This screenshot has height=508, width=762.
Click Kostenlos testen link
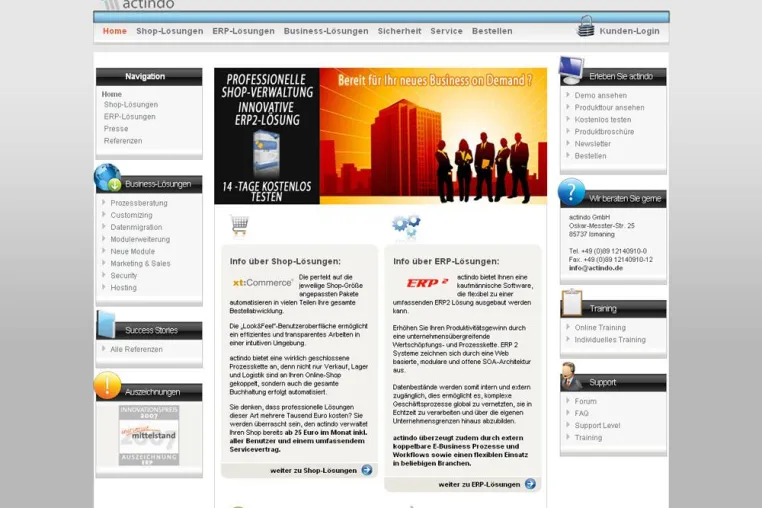[x=603, y=120]
